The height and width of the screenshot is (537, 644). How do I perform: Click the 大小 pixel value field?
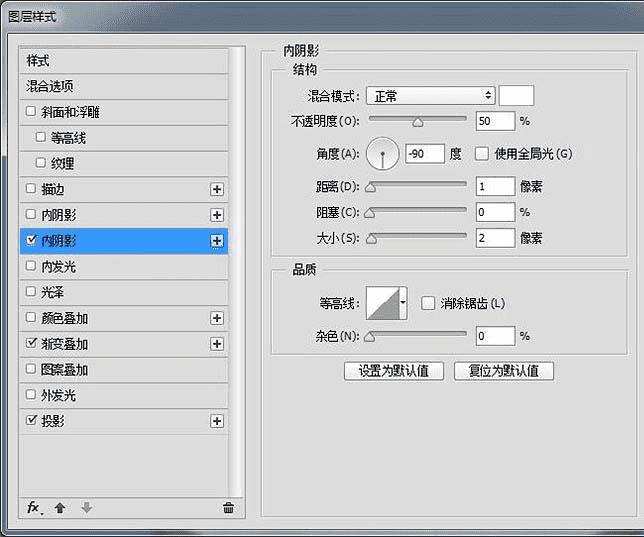point(495,238)
